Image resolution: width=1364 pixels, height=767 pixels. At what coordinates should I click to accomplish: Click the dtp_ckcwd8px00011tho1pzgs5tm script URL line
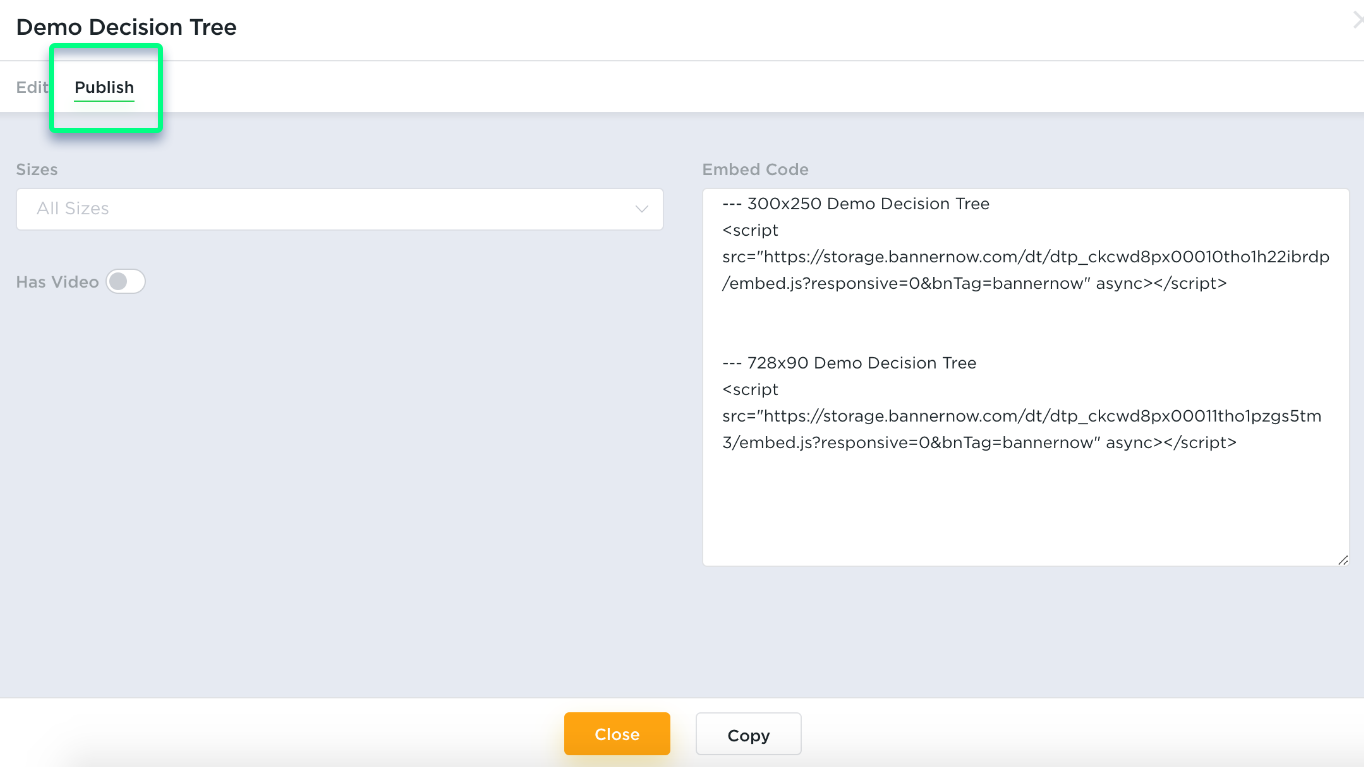1022,416
